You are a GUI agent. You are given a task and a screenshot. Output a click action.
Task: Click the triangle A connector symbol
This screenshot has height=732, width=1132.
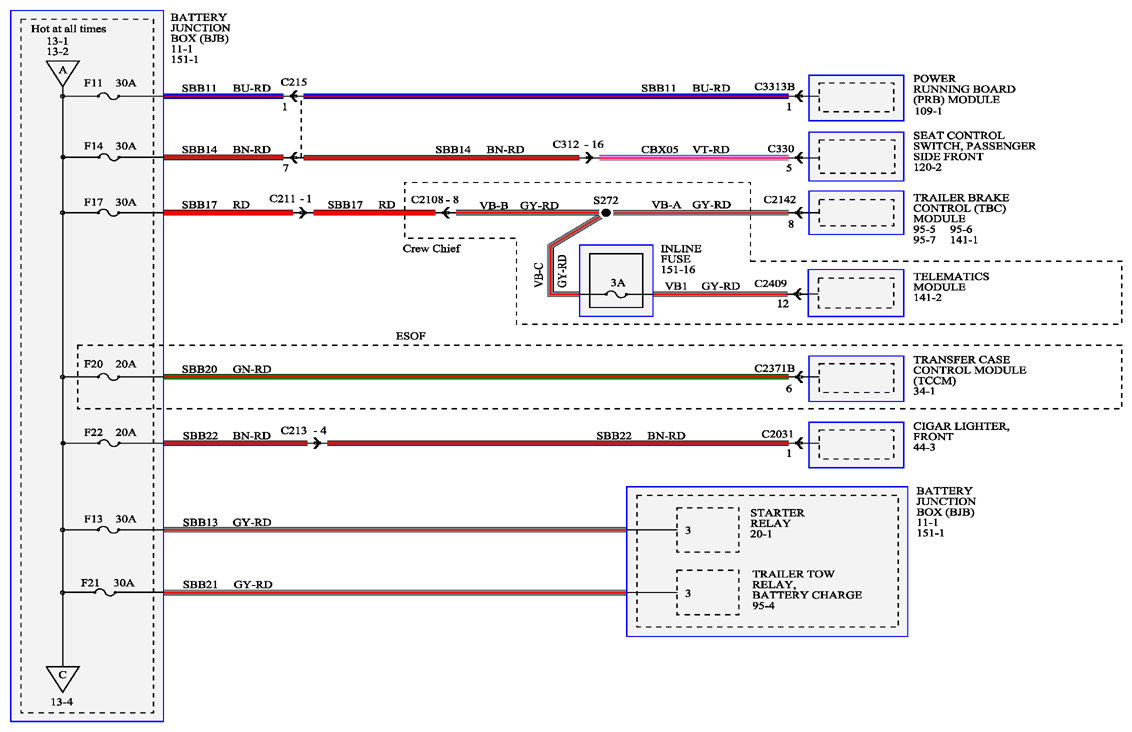[63, 73]
